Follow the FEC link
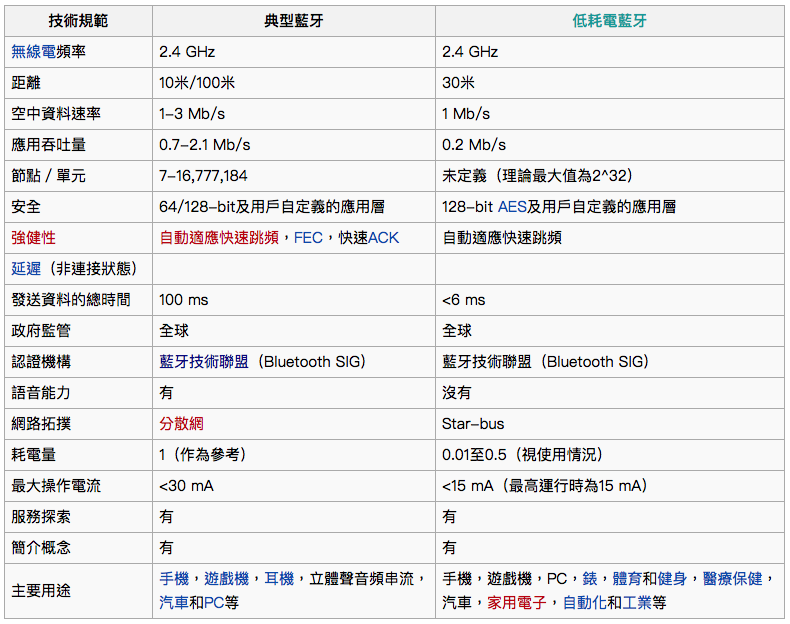Screen dimensions: 790x624 [308, 238]
